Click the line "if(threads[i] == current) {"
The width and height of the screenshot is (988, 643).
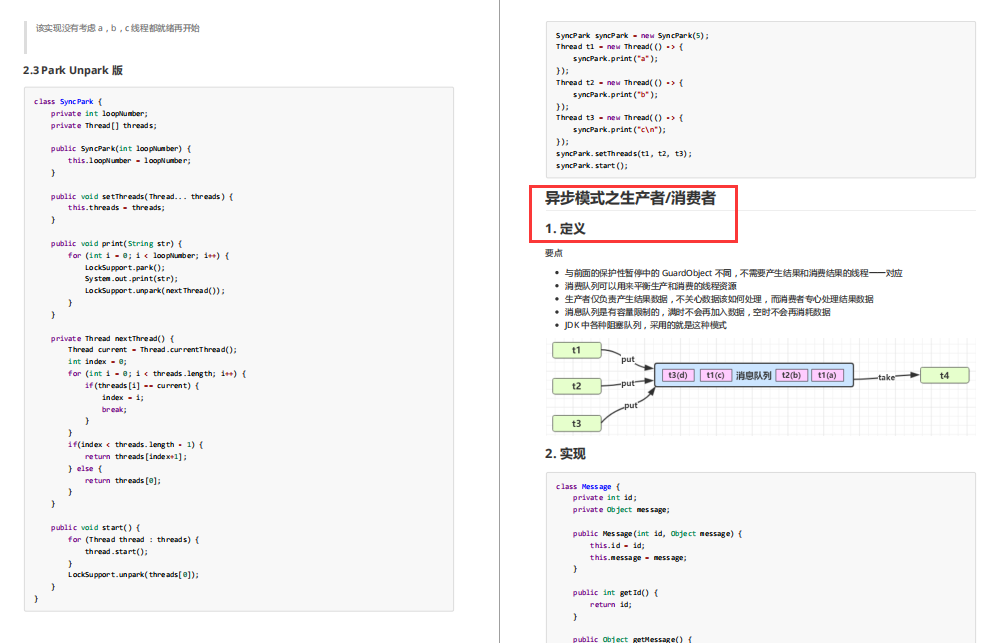click(x=142, y=386)
